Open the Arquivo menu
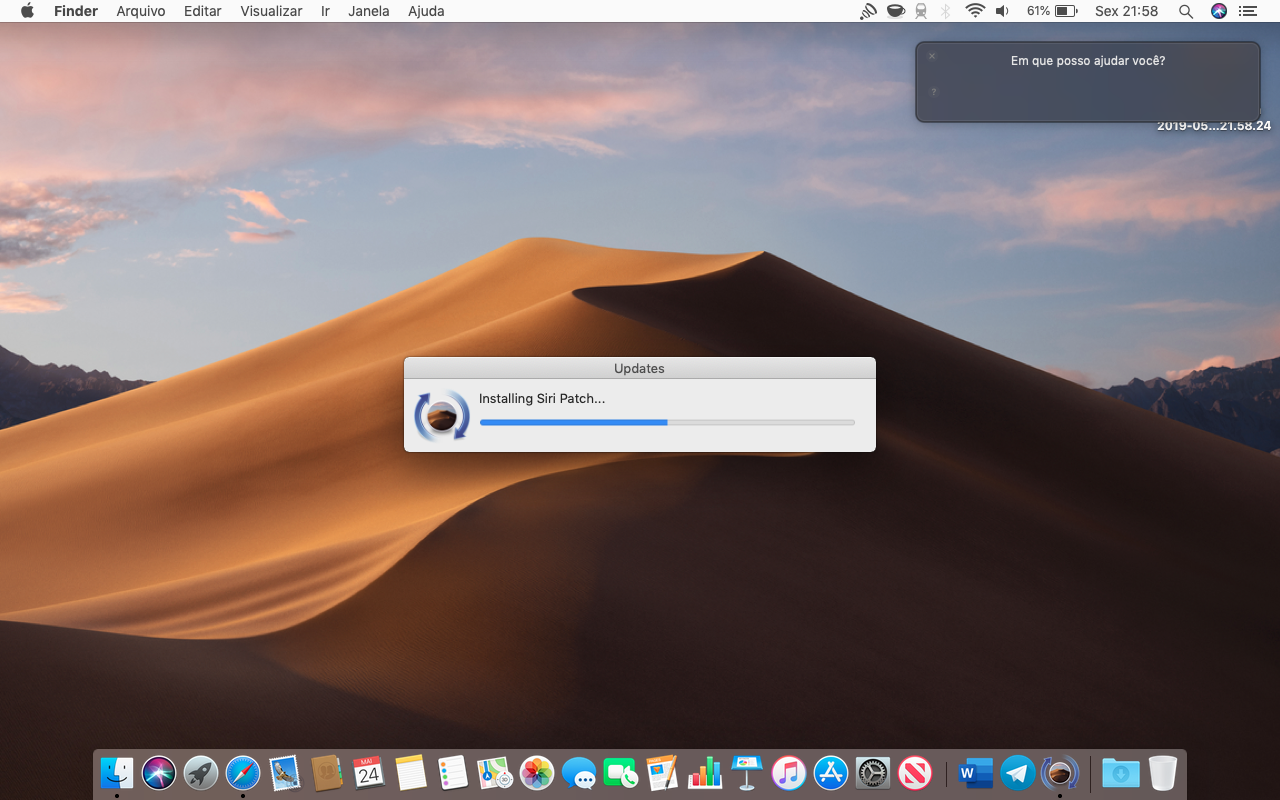This screenshot has height=800, width=1280. tap(141, 11)
